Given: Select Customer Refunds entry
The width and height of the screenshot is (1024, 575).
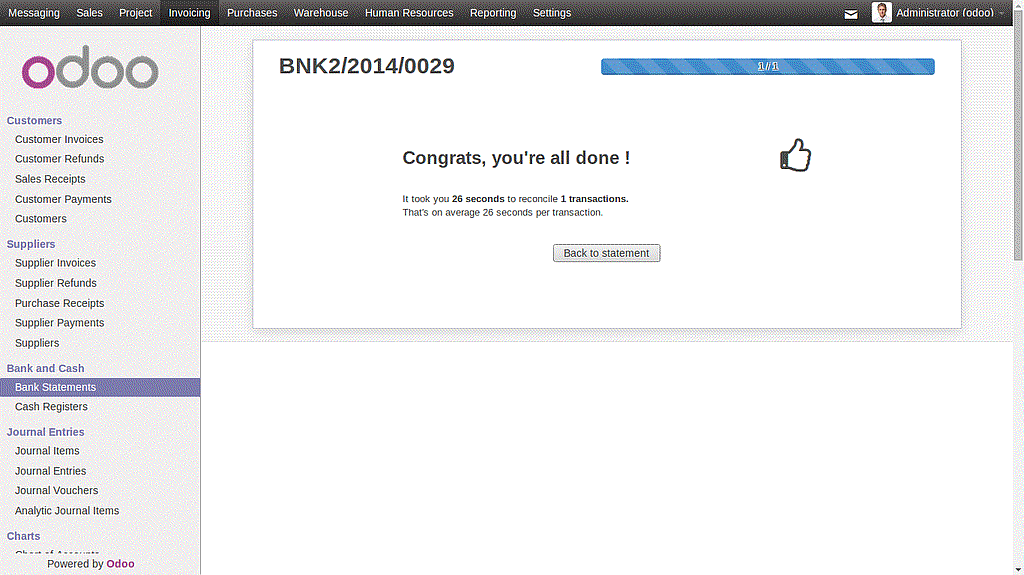Looking at the screenshot, I should click(59, 159).
